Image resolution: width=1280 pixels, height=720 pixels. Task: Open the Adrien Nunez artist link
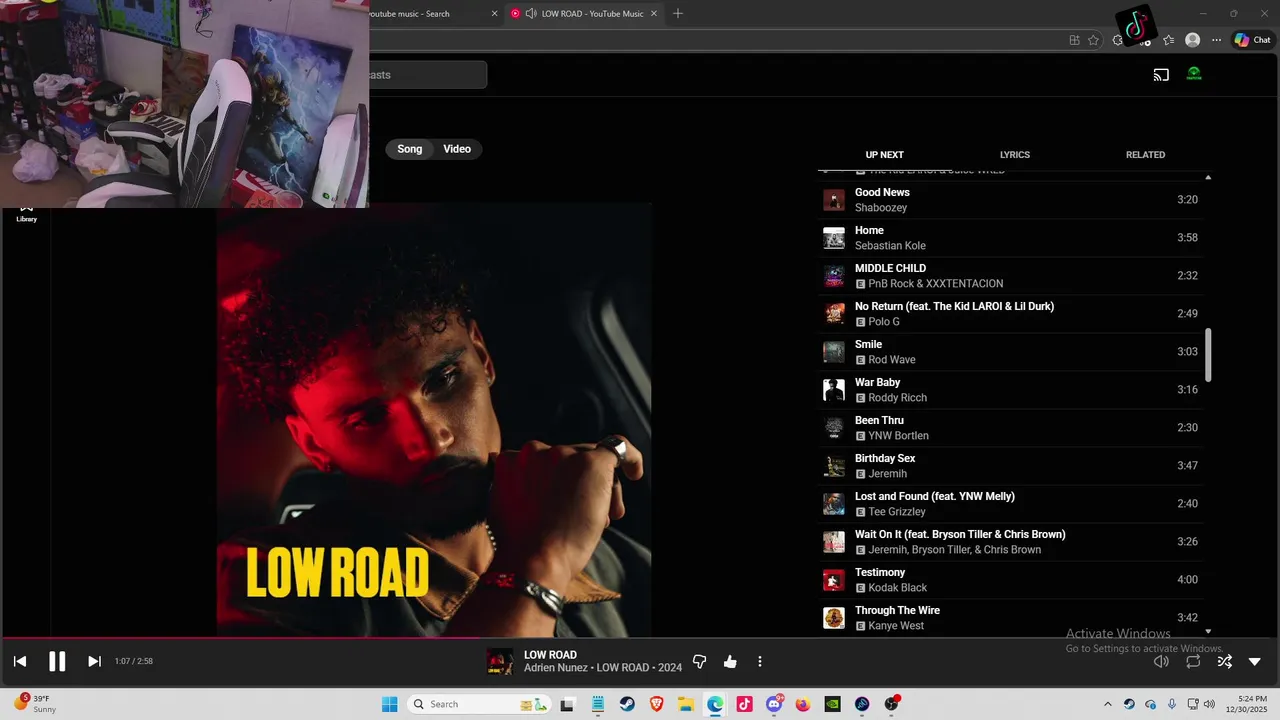[x=557, y=668]
